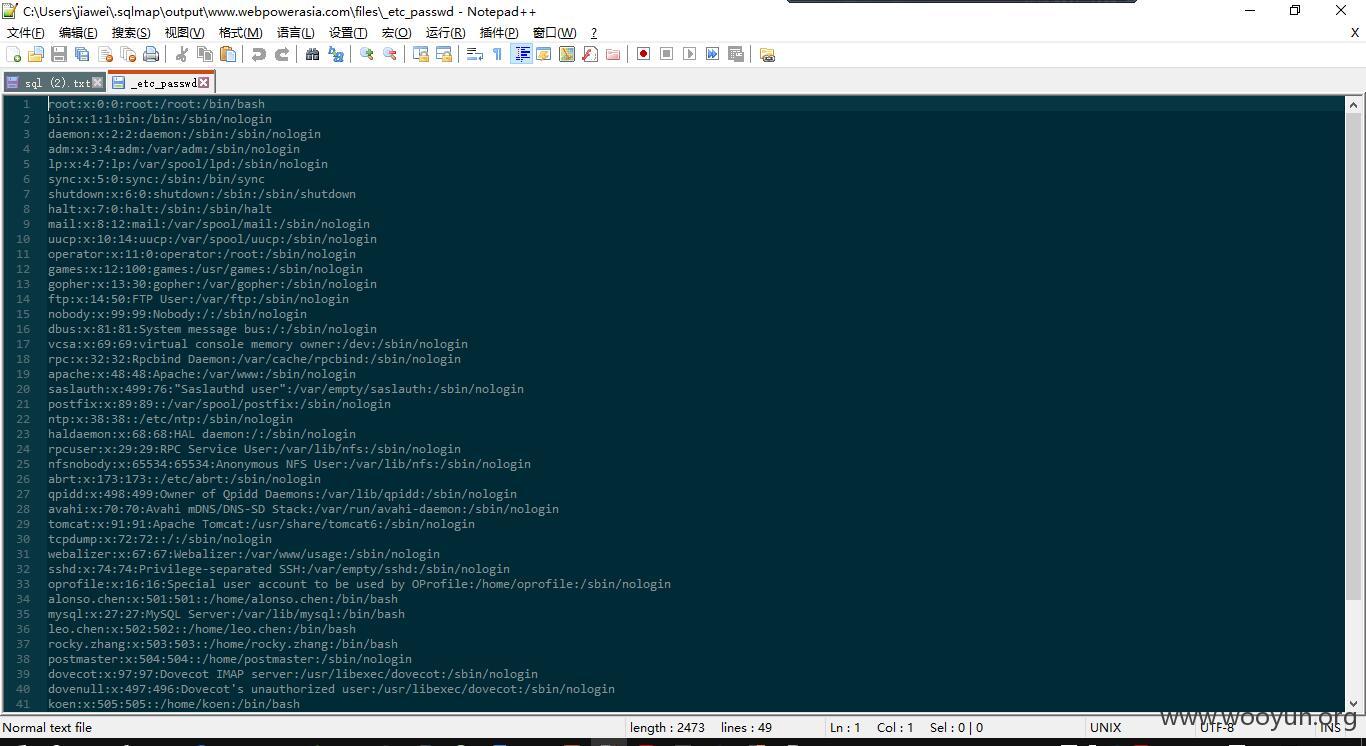This screenshot has width=1366, height=746.
Task: Open the 语言(L) menu
Action: pyautogui.click(x=295, y=32)
